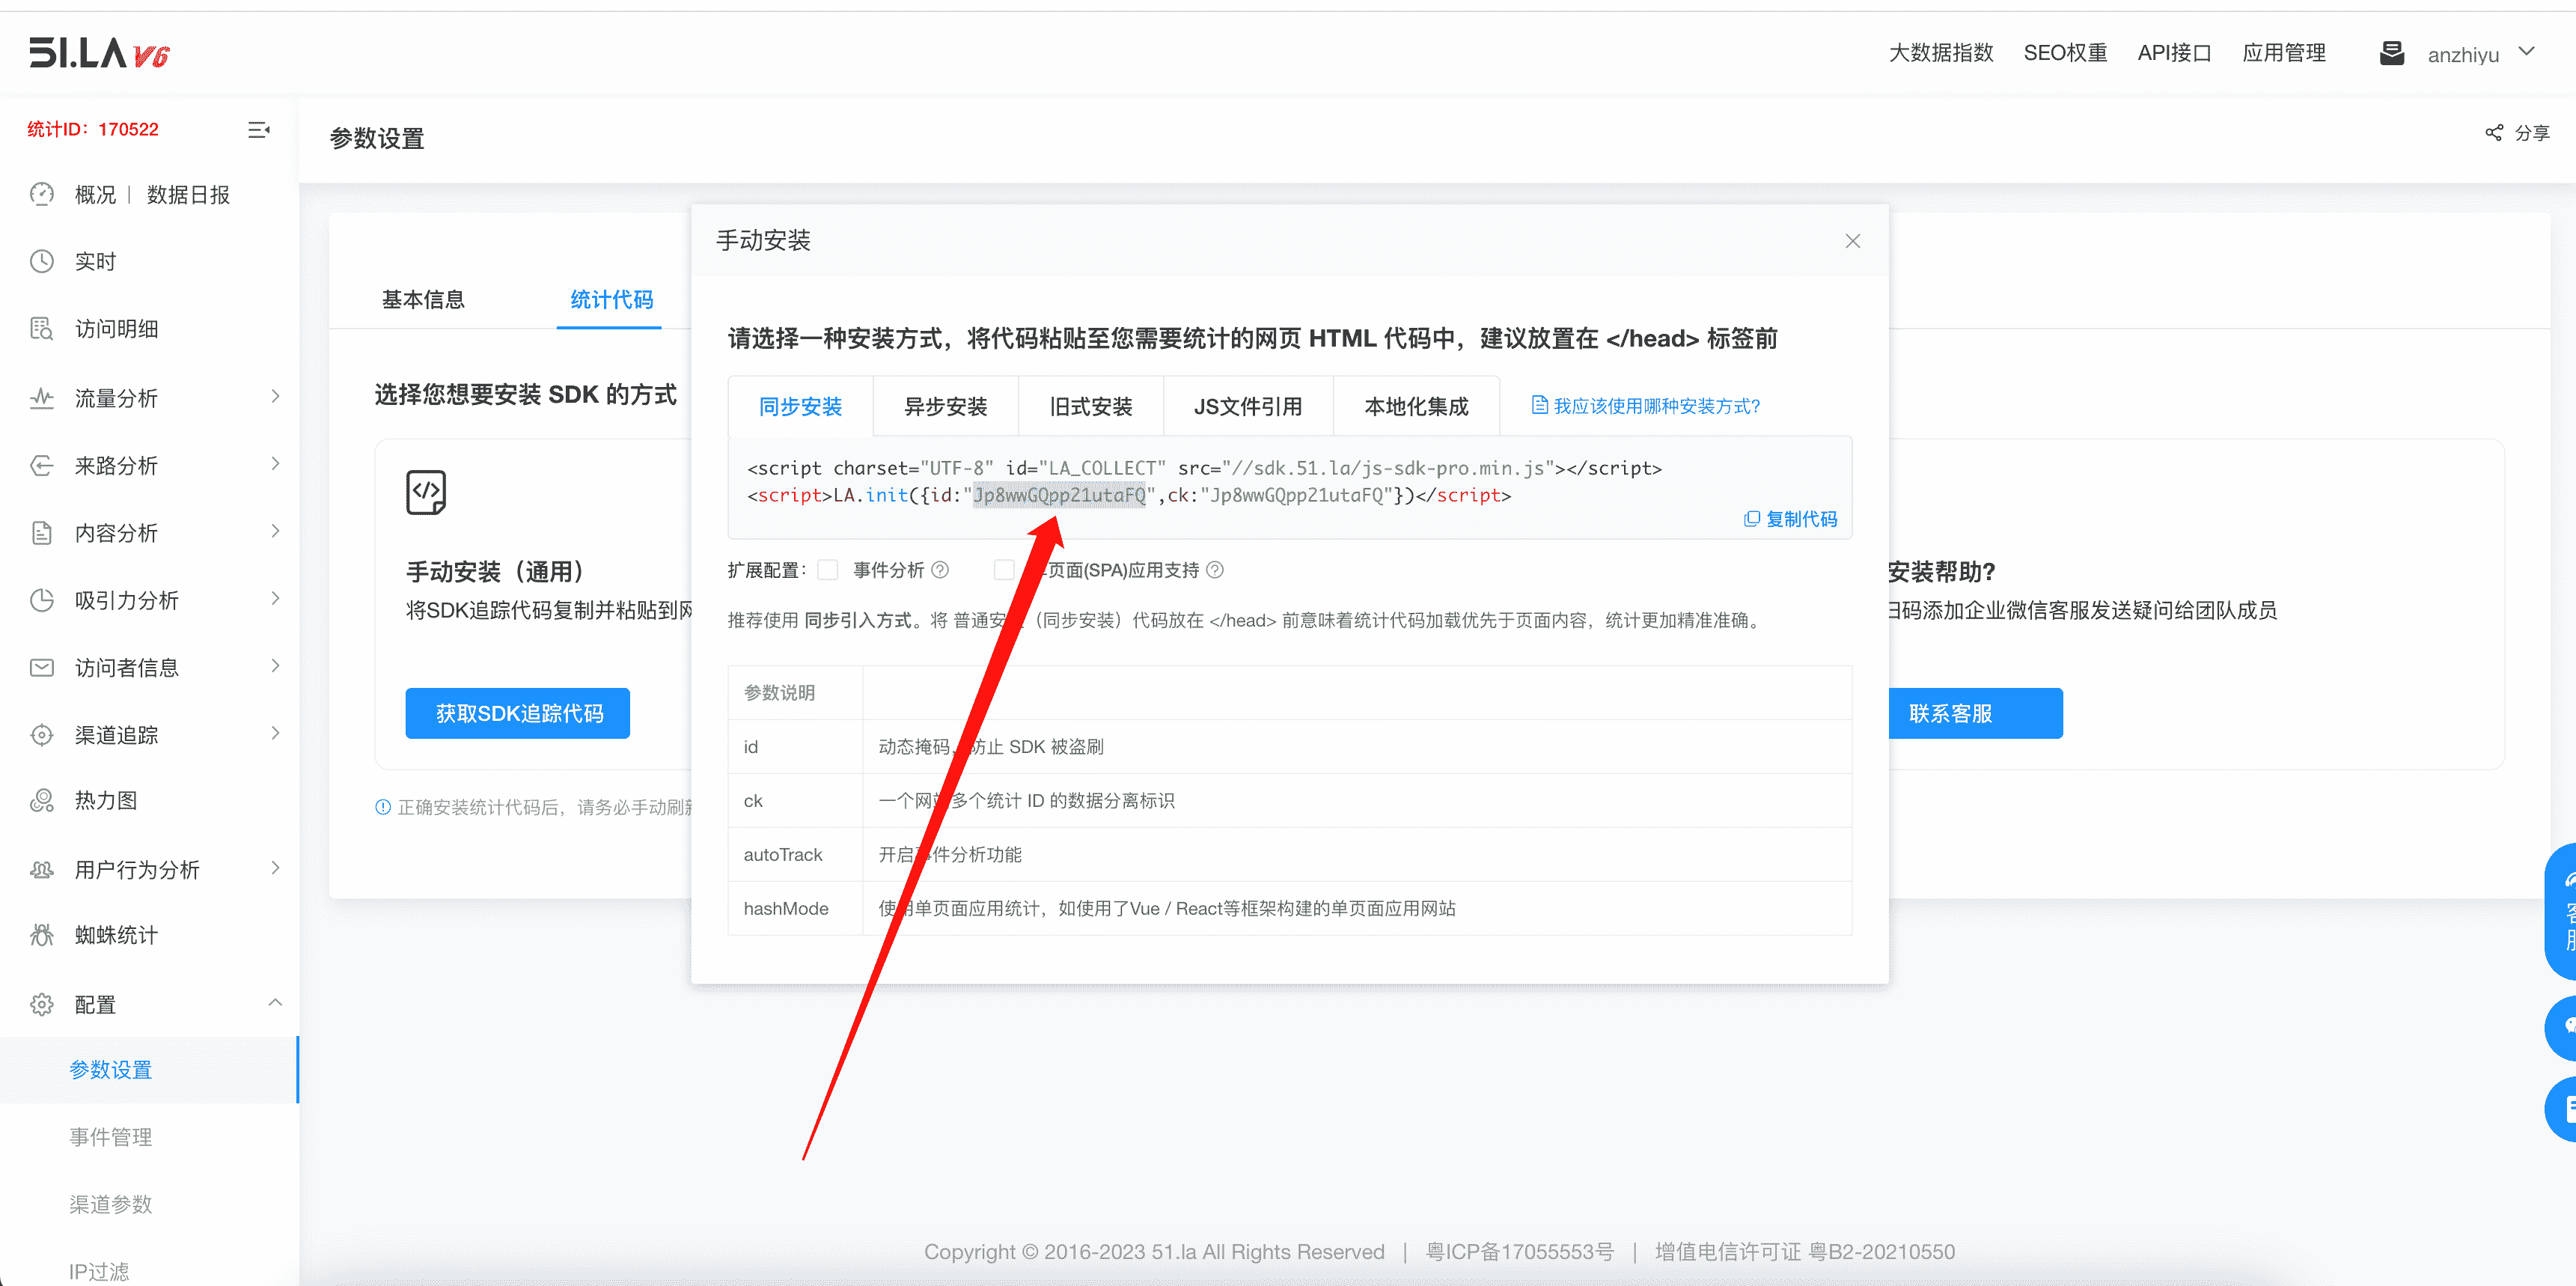The width and height of the screenshot is (2576, 1286).
Task: Click the copy icon of 复制代码
Action: [x=1752, y=519]
